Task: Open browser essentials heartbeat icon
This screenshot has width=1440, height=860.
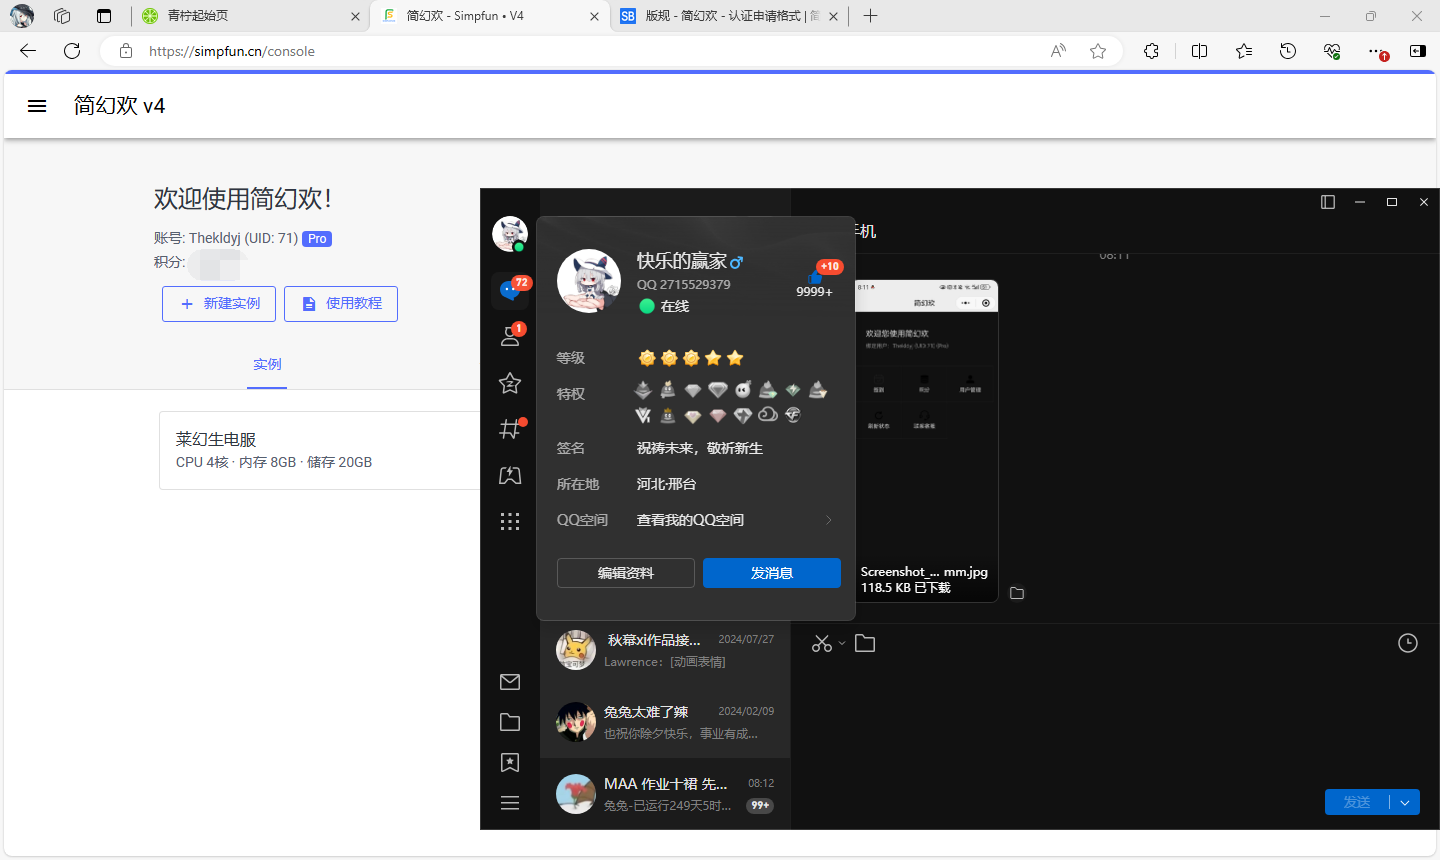Action: coord(1332,51)
